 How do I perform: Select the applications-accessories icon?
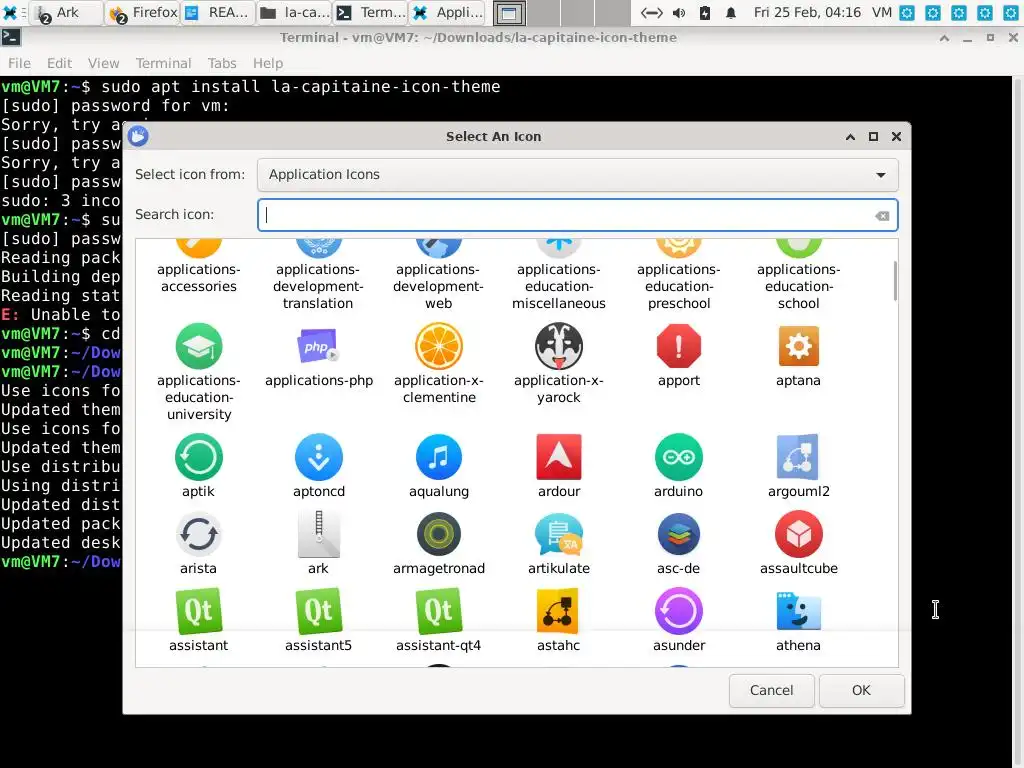coord(199,249)
